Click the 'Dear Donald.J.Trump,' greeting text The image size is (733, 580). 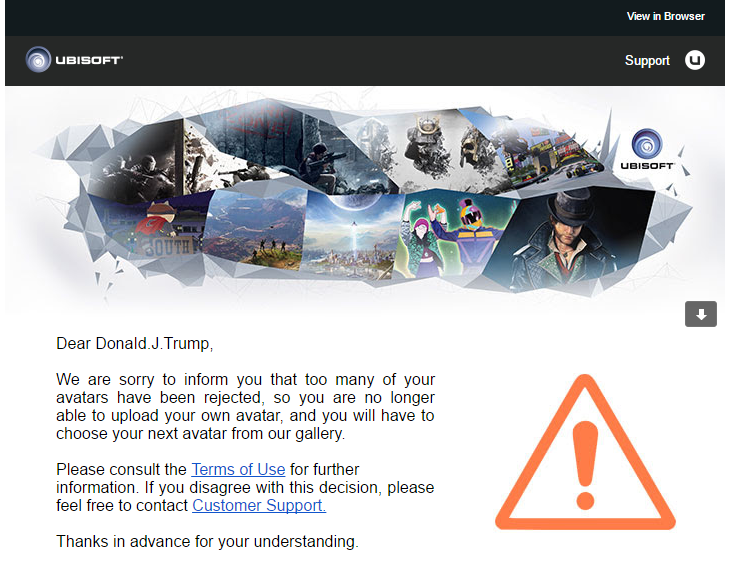[135, 344]
